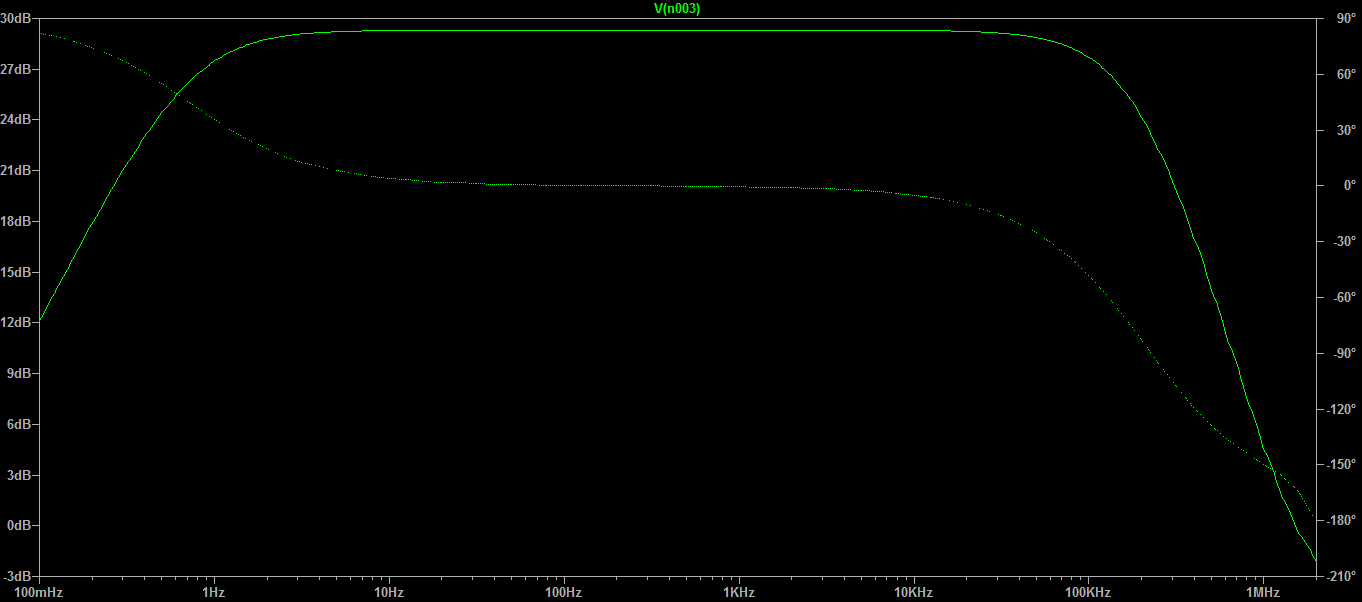Click the 100mHz frequency axis label
Image resolution: width=1362 pixels, height=602 pixels.
pos(40,593)
